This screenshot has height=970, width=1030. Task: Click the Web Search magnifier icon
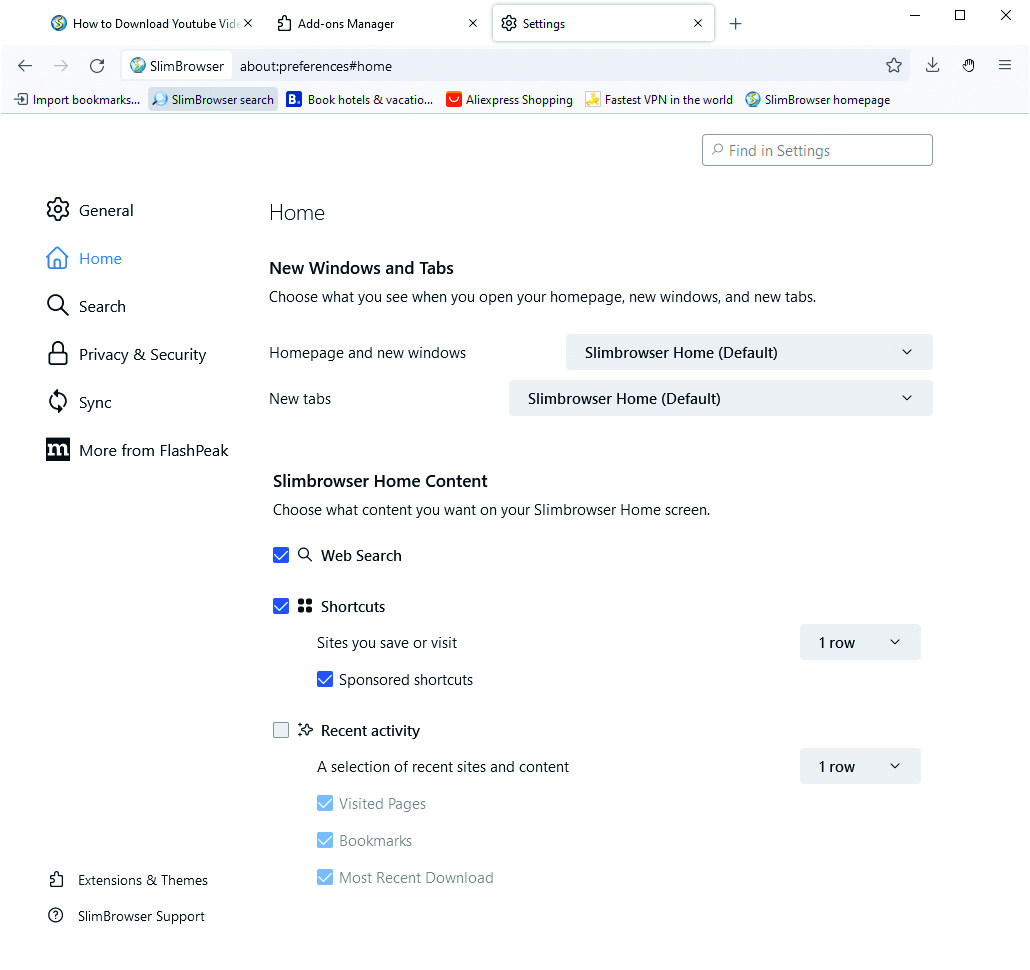coord(305,554)
